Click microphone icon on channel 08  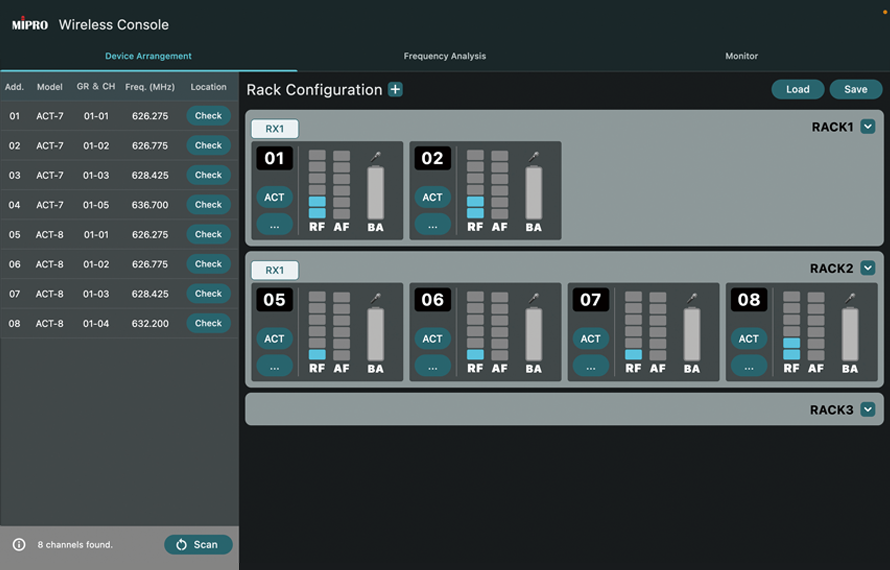[x=850, y=298]
